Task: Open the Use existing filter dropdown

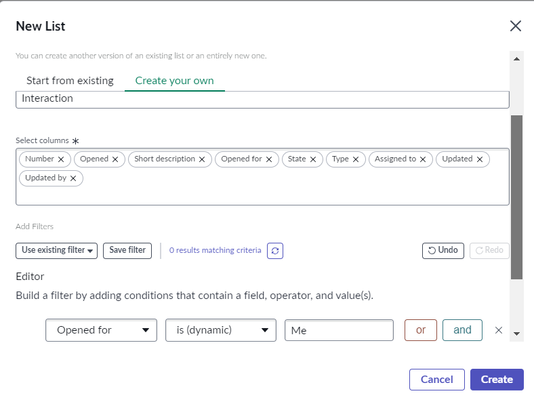Action: 57,250
